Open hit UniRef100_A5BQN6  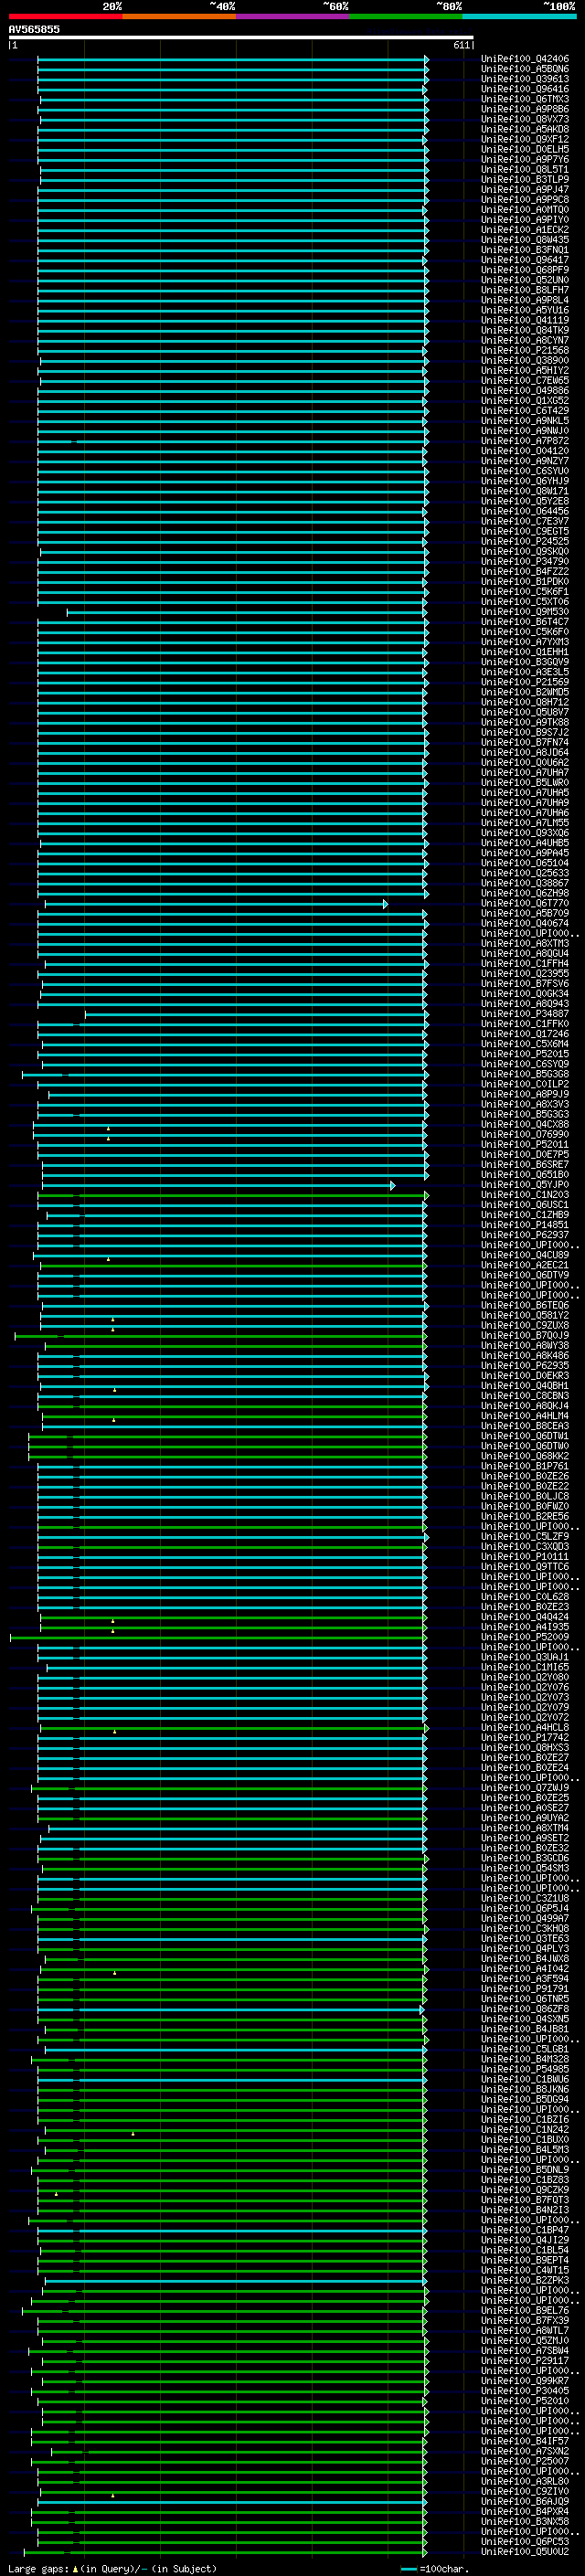pyautogui.click(x=525, y=69)
